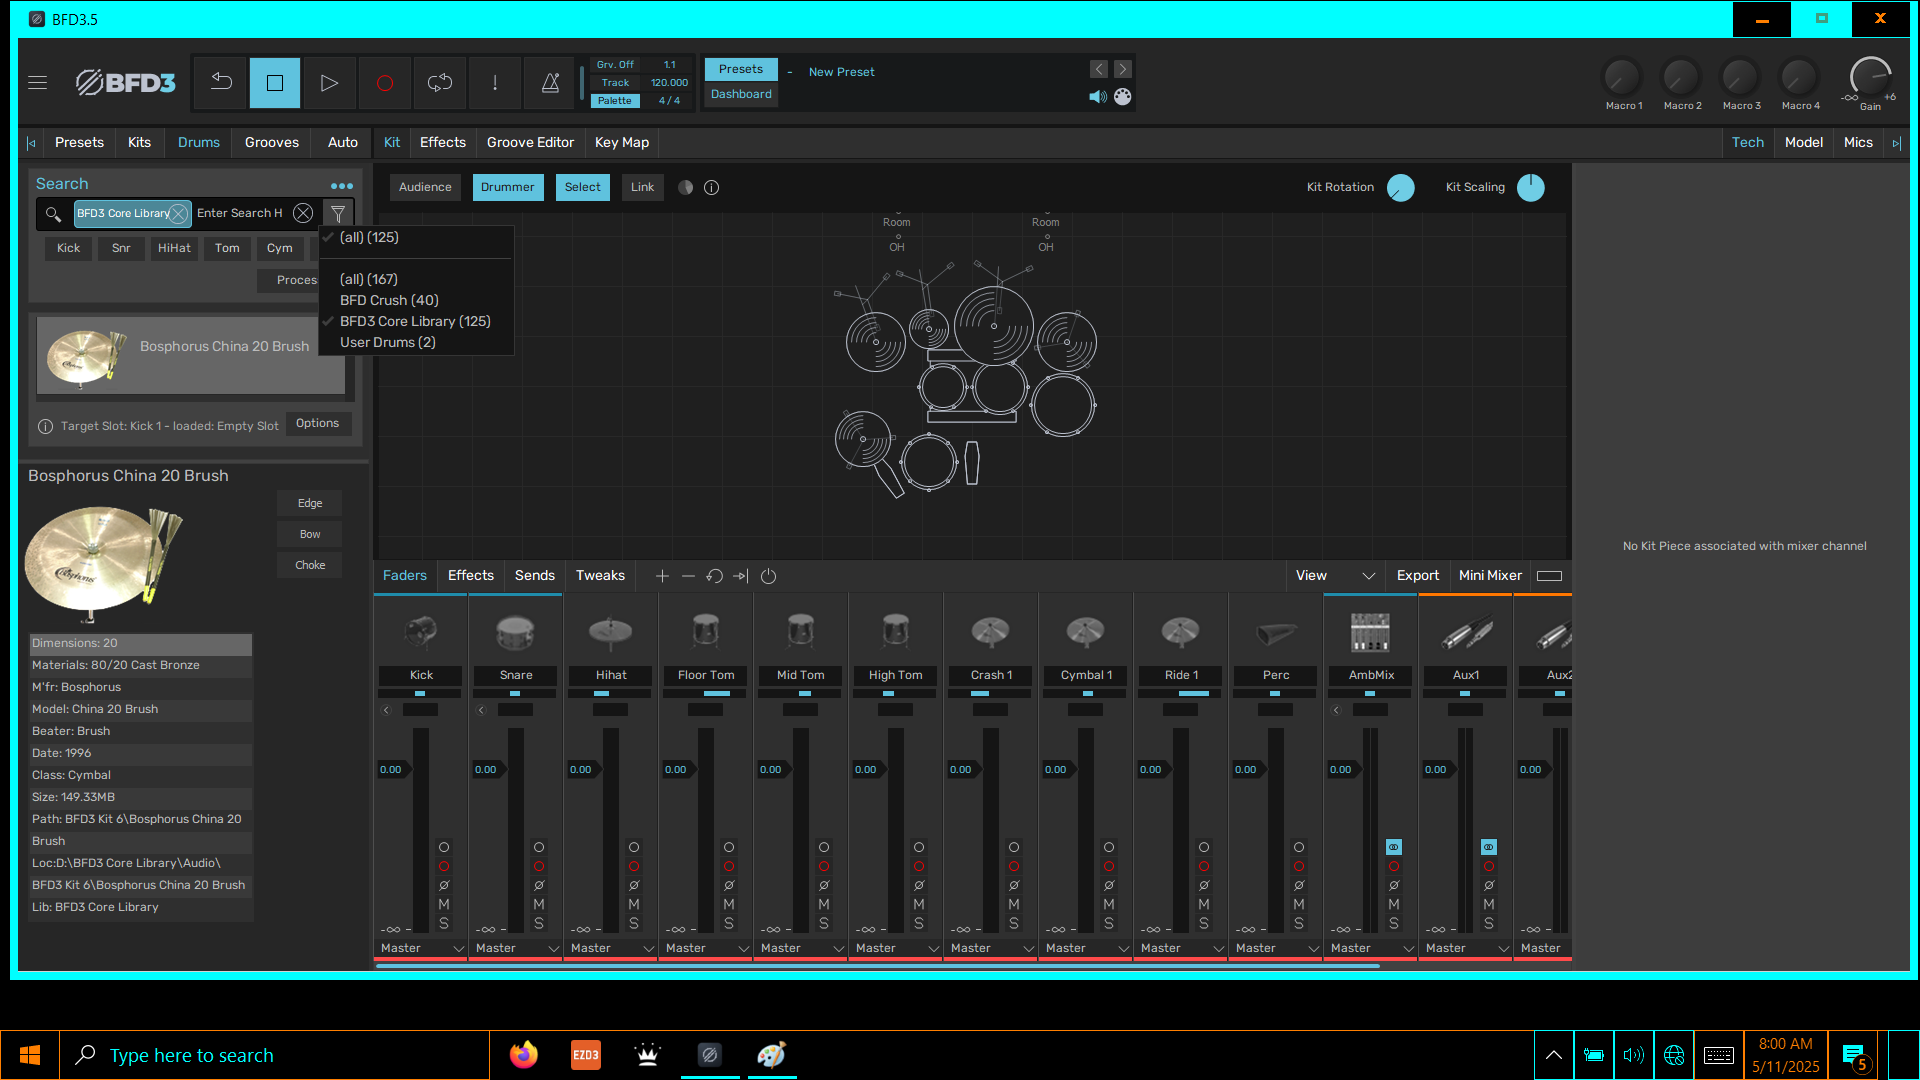Screen dimensions: 1920x1080
Task: Toggle the half-shaded circle view icon
Action: point(685,187)
